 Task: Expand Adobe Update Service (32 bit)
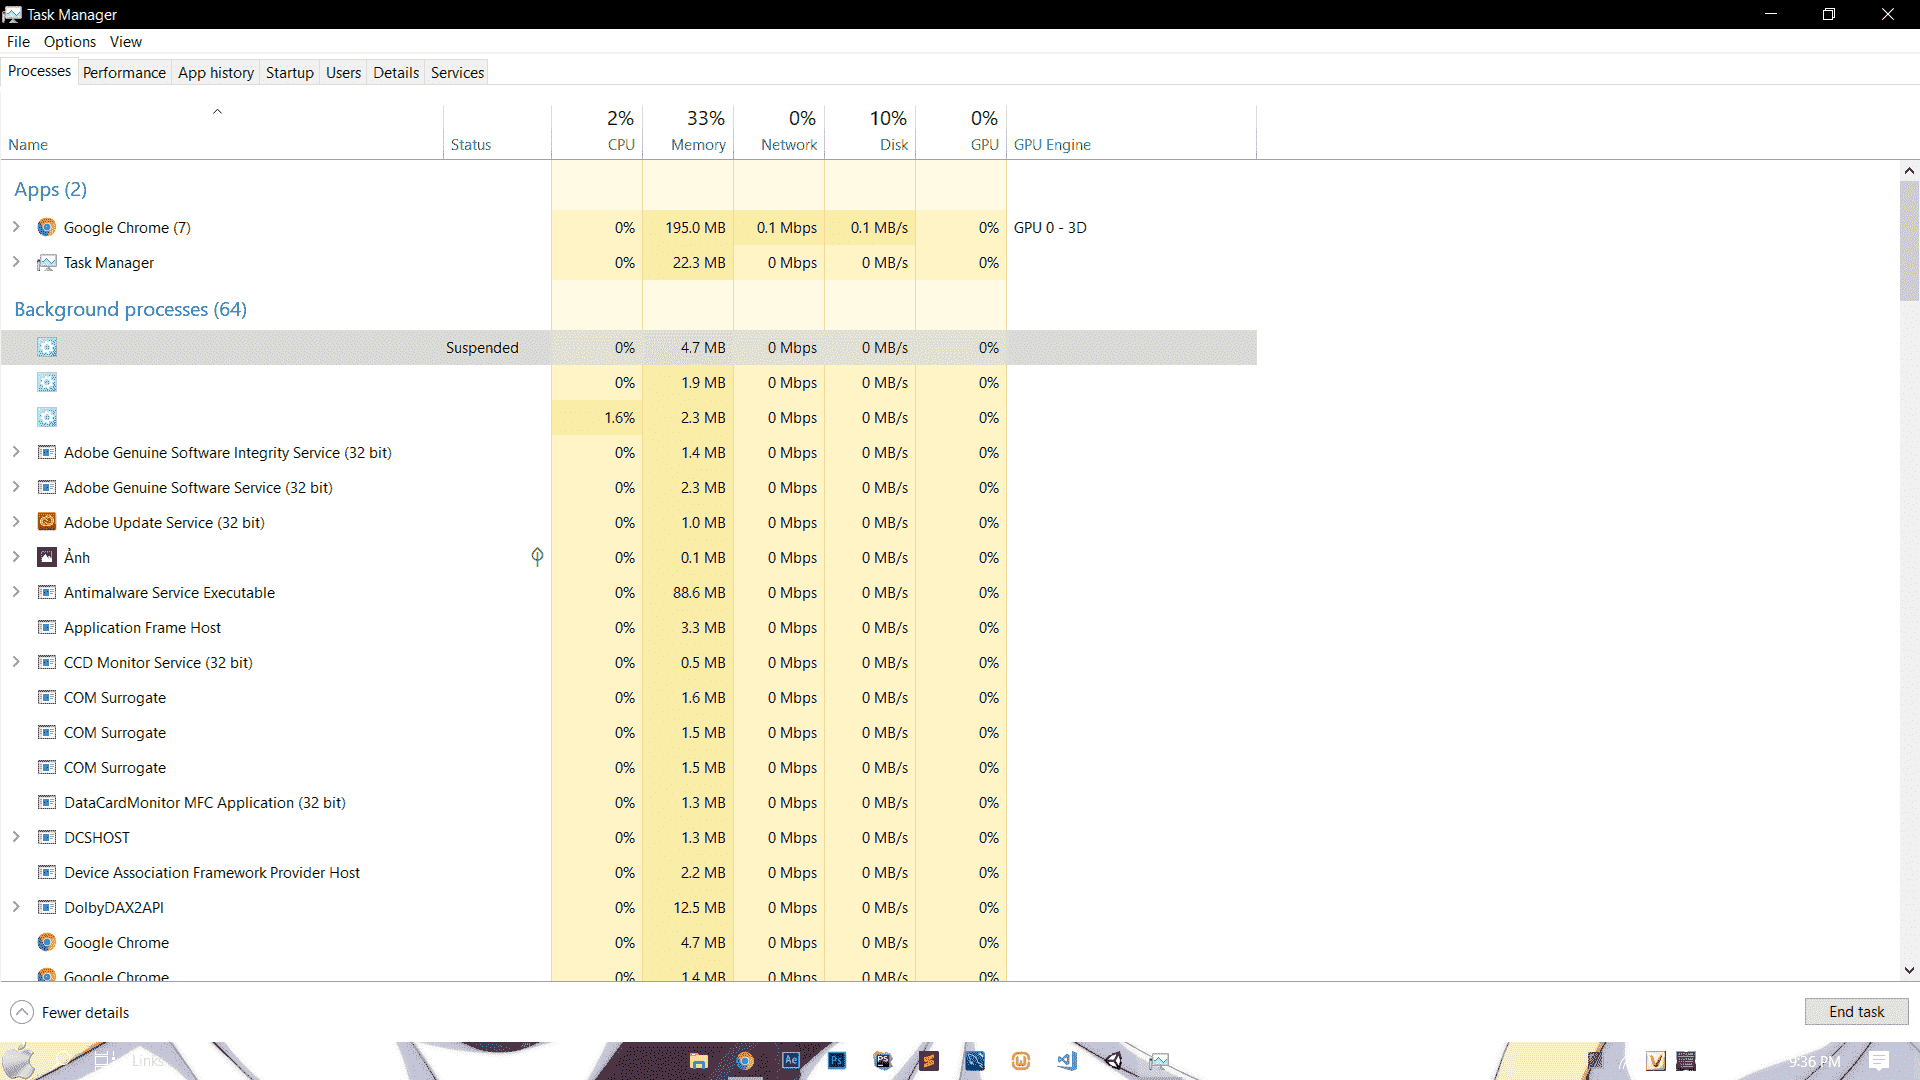pyautogui.click(x=16, y=522)
